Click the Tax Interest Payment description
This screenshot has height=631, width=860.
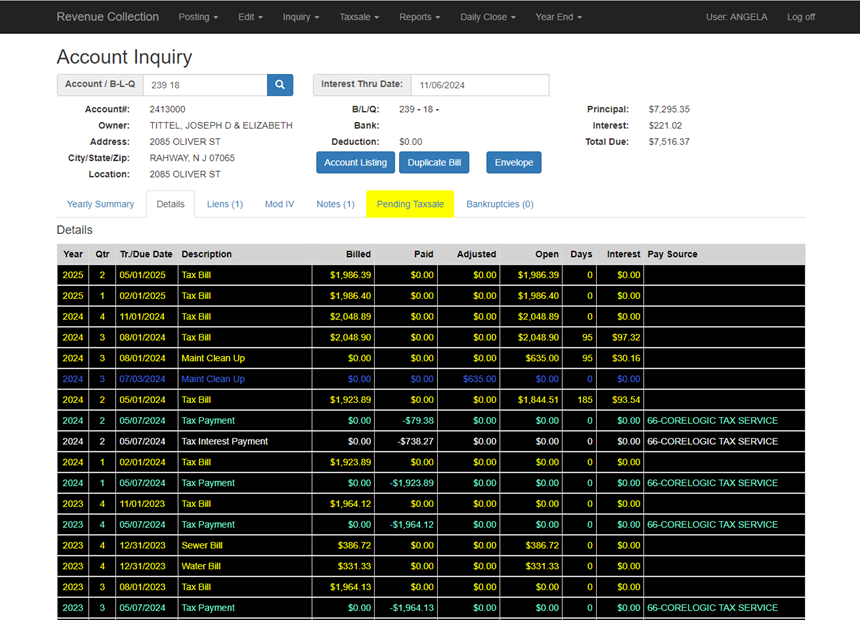225,442
